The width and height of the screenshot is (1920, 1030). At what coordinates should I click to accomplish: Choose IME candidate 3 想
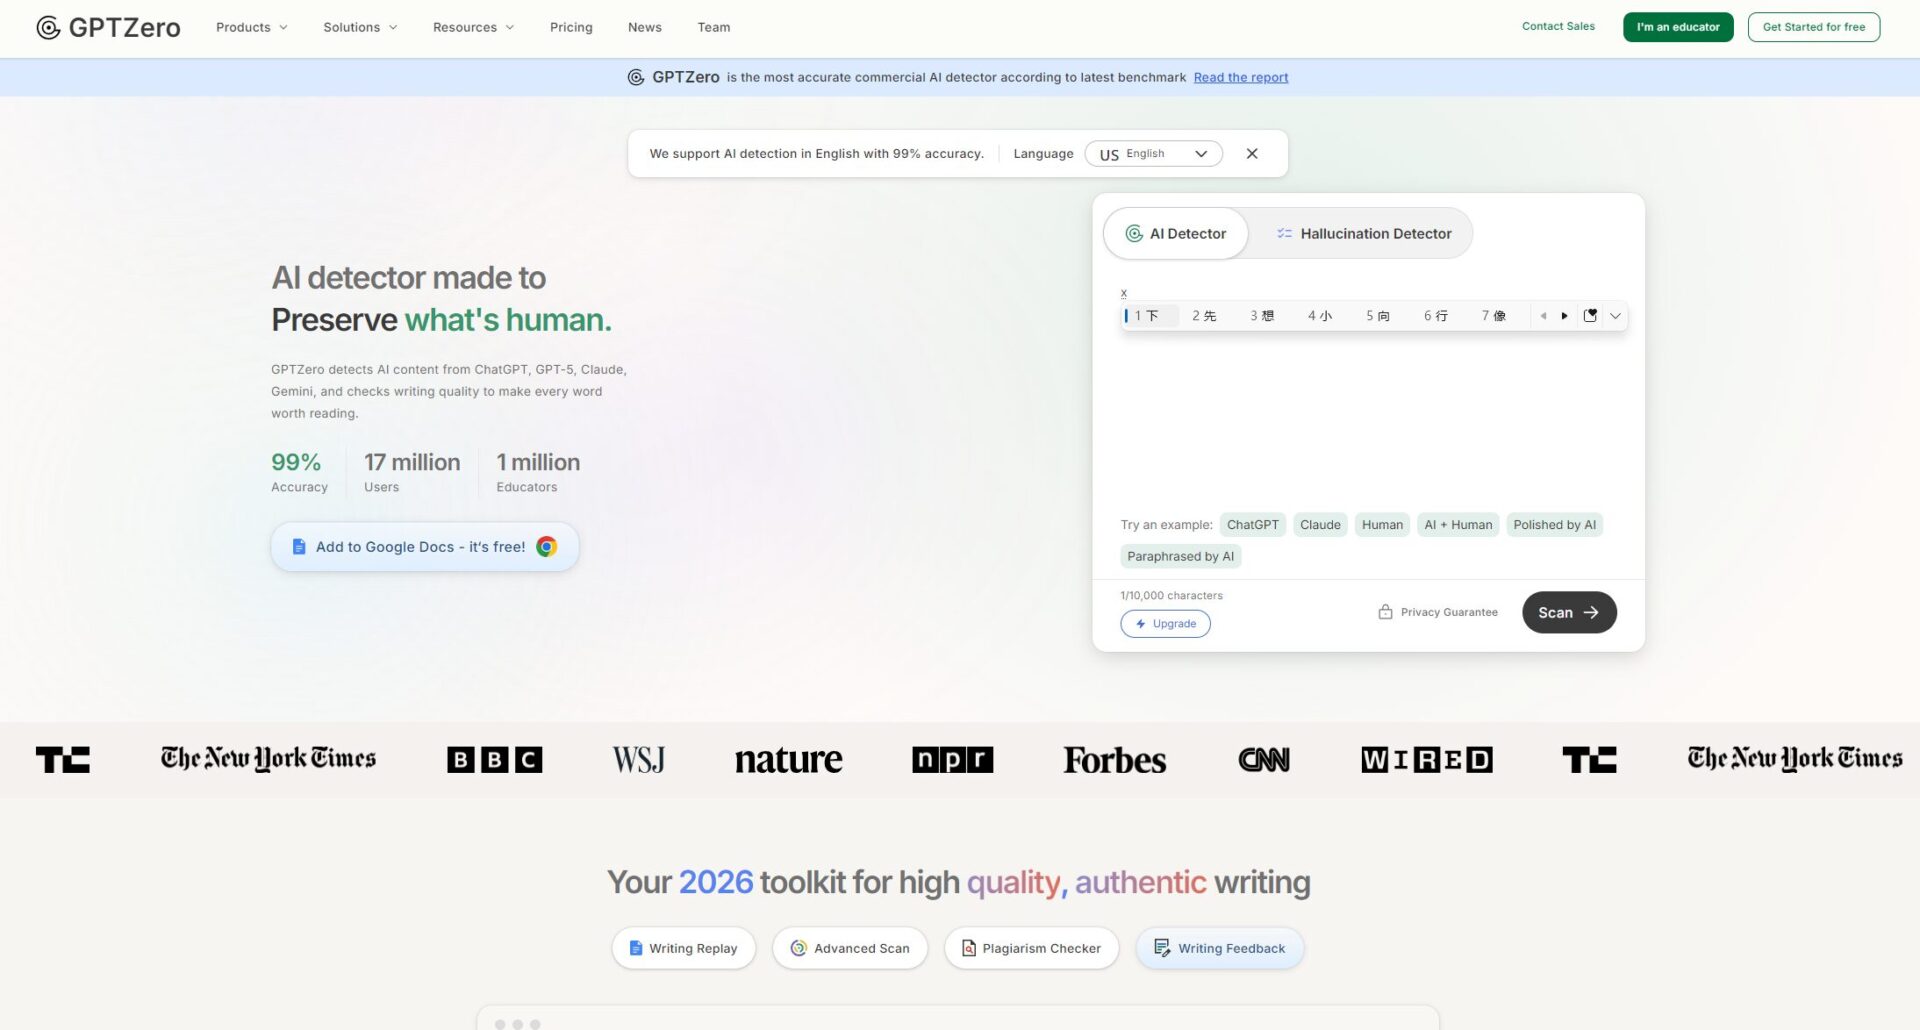(1262, 316)
